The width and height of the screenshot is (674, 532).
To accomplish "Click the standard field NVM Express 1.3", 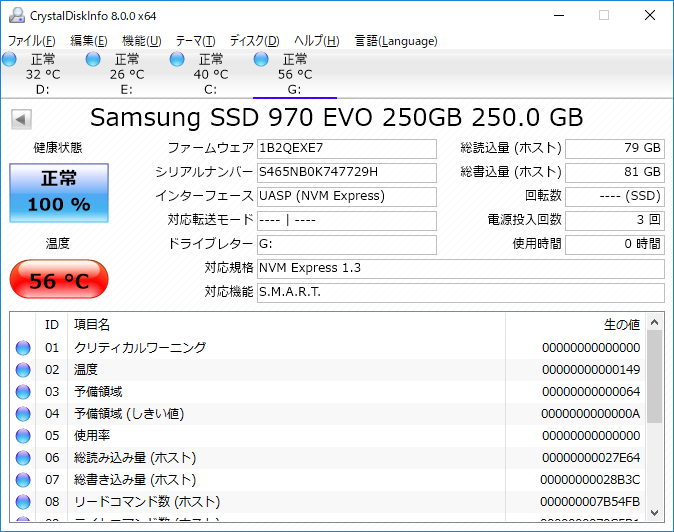I will pyautogui.click(x=461, y=269).
